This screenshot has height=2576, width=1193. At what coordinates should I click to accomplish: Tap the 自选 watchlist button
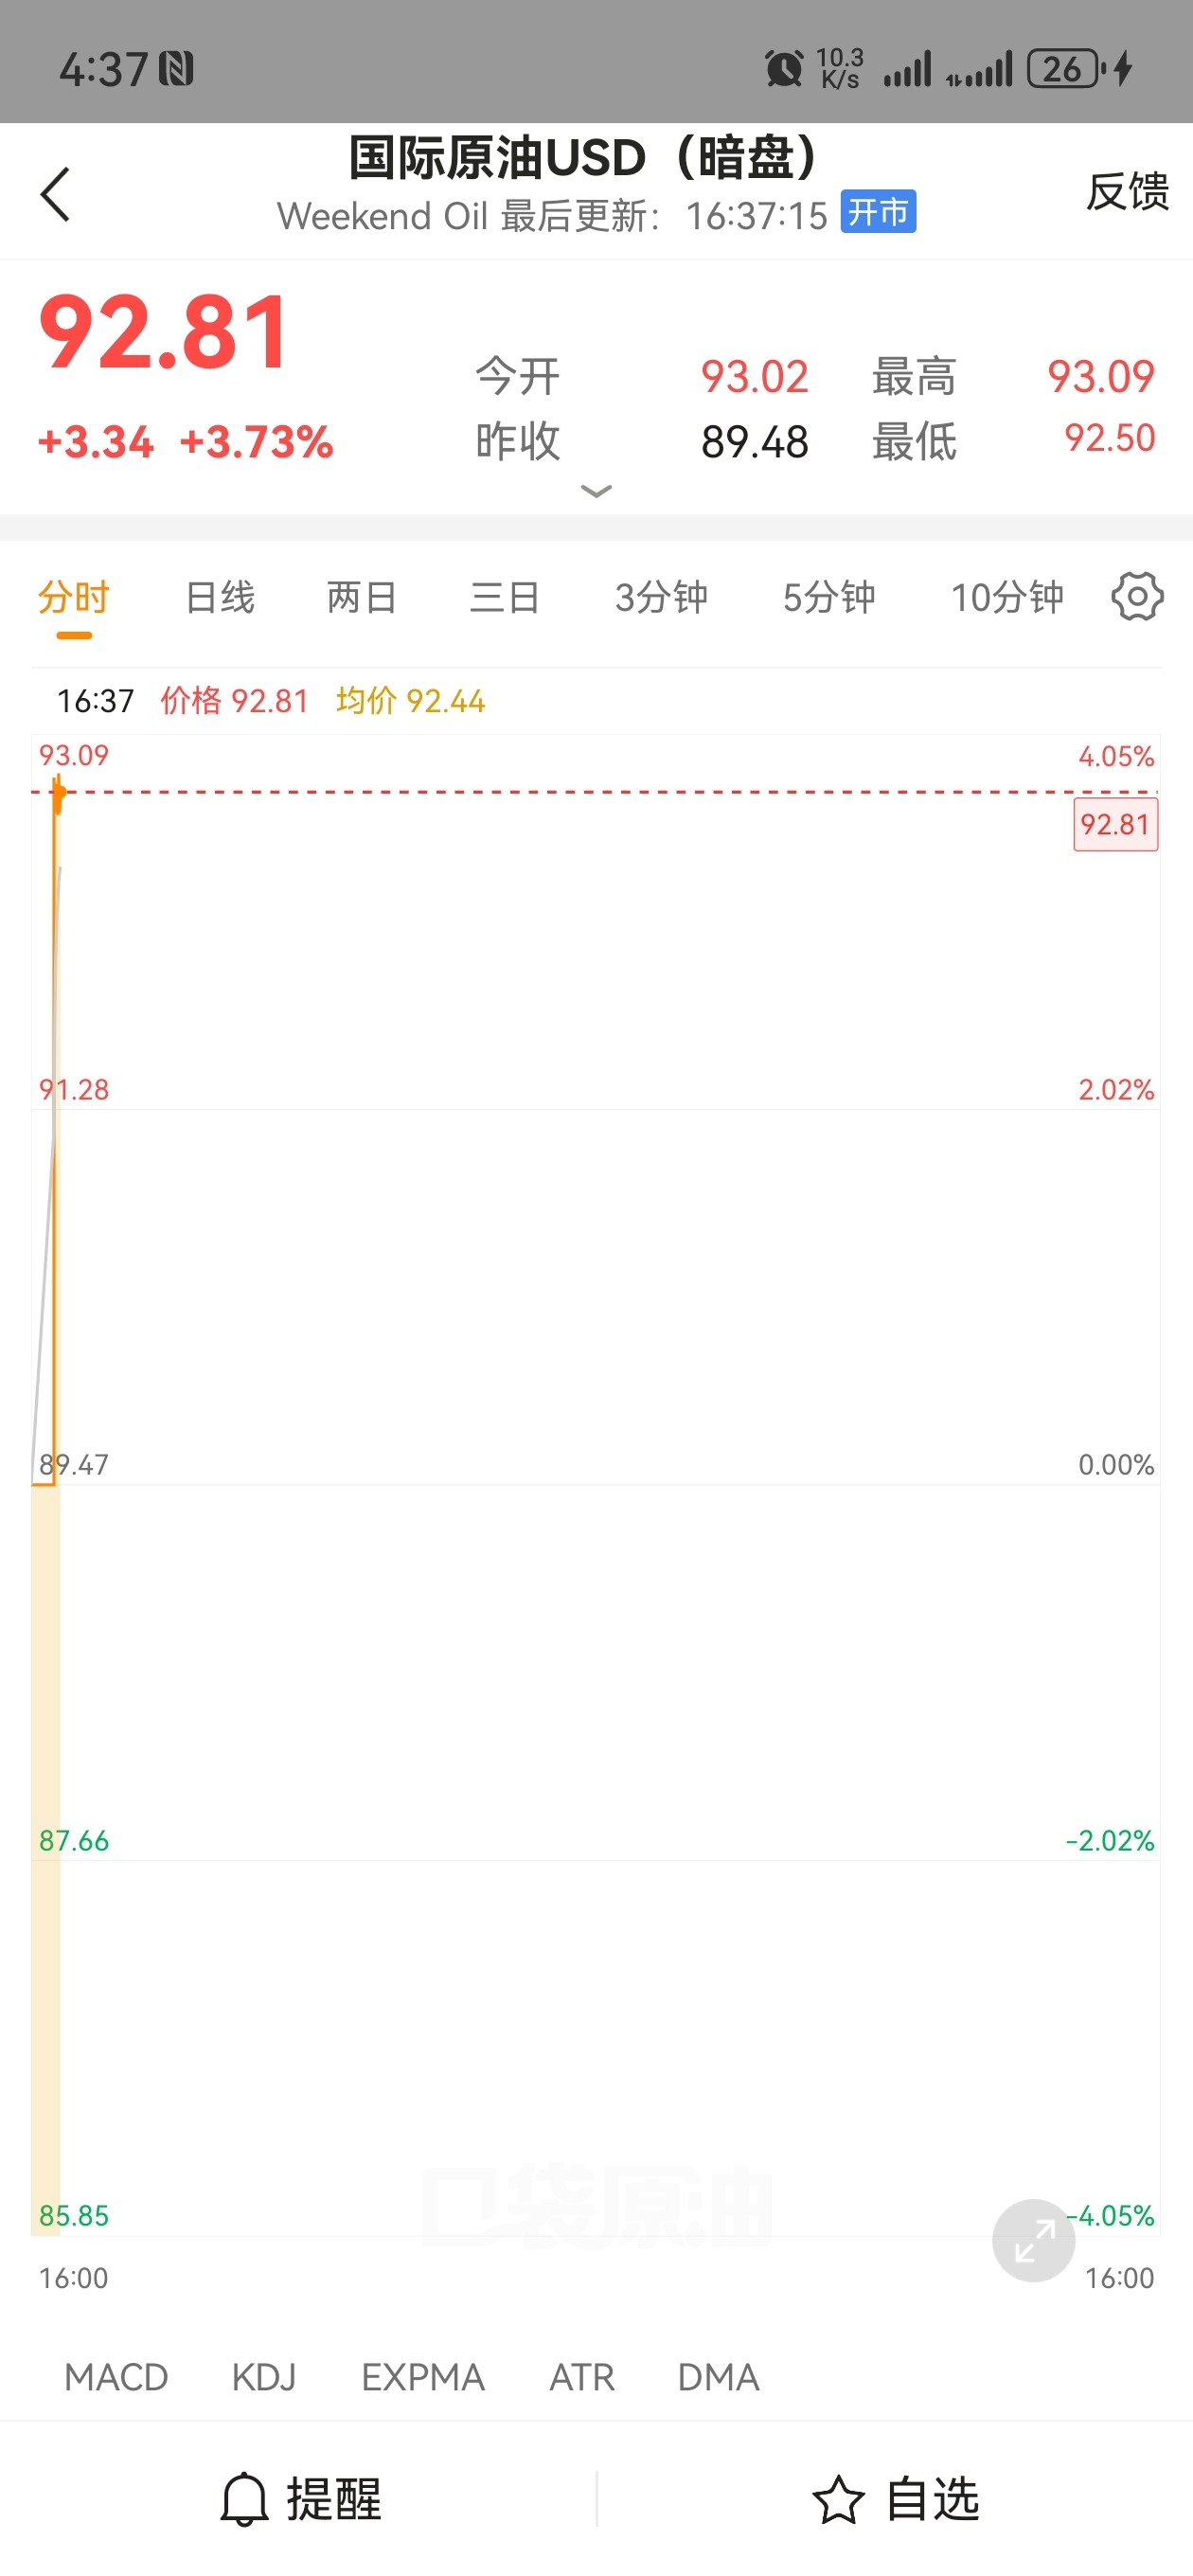pyautogui.click(x=932, y=2499)
